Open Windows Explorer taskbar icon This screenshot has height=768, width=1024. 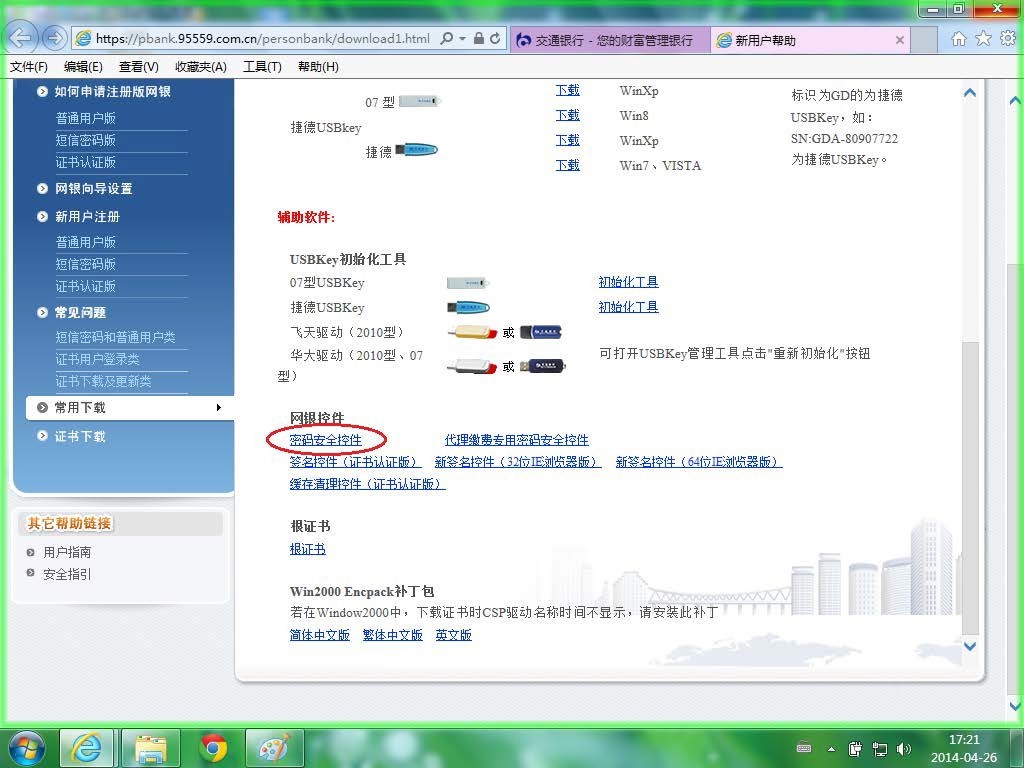tap(151, 747)
